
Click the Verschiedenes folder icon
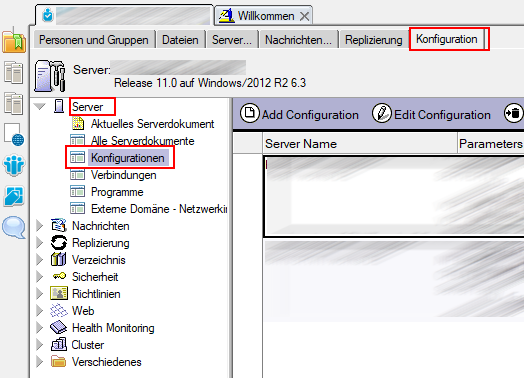59,361
